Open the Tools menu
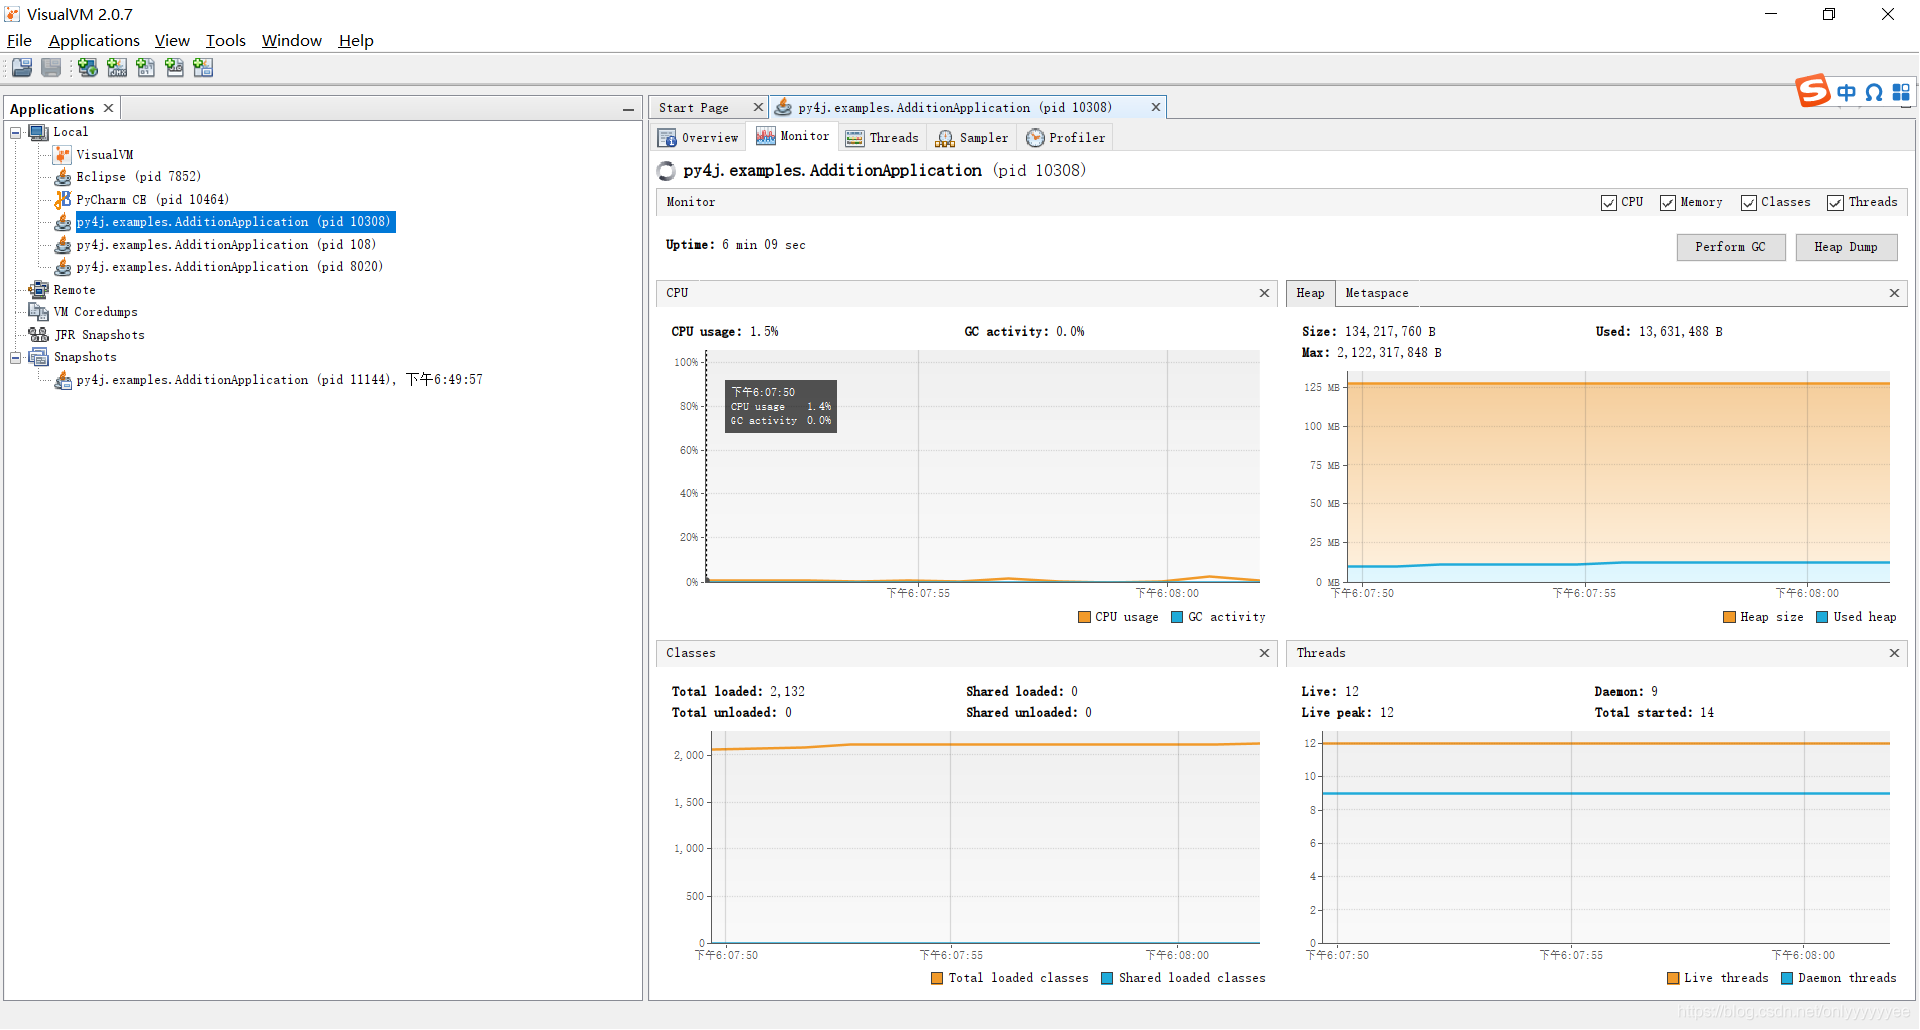 [x=226, y=40]
